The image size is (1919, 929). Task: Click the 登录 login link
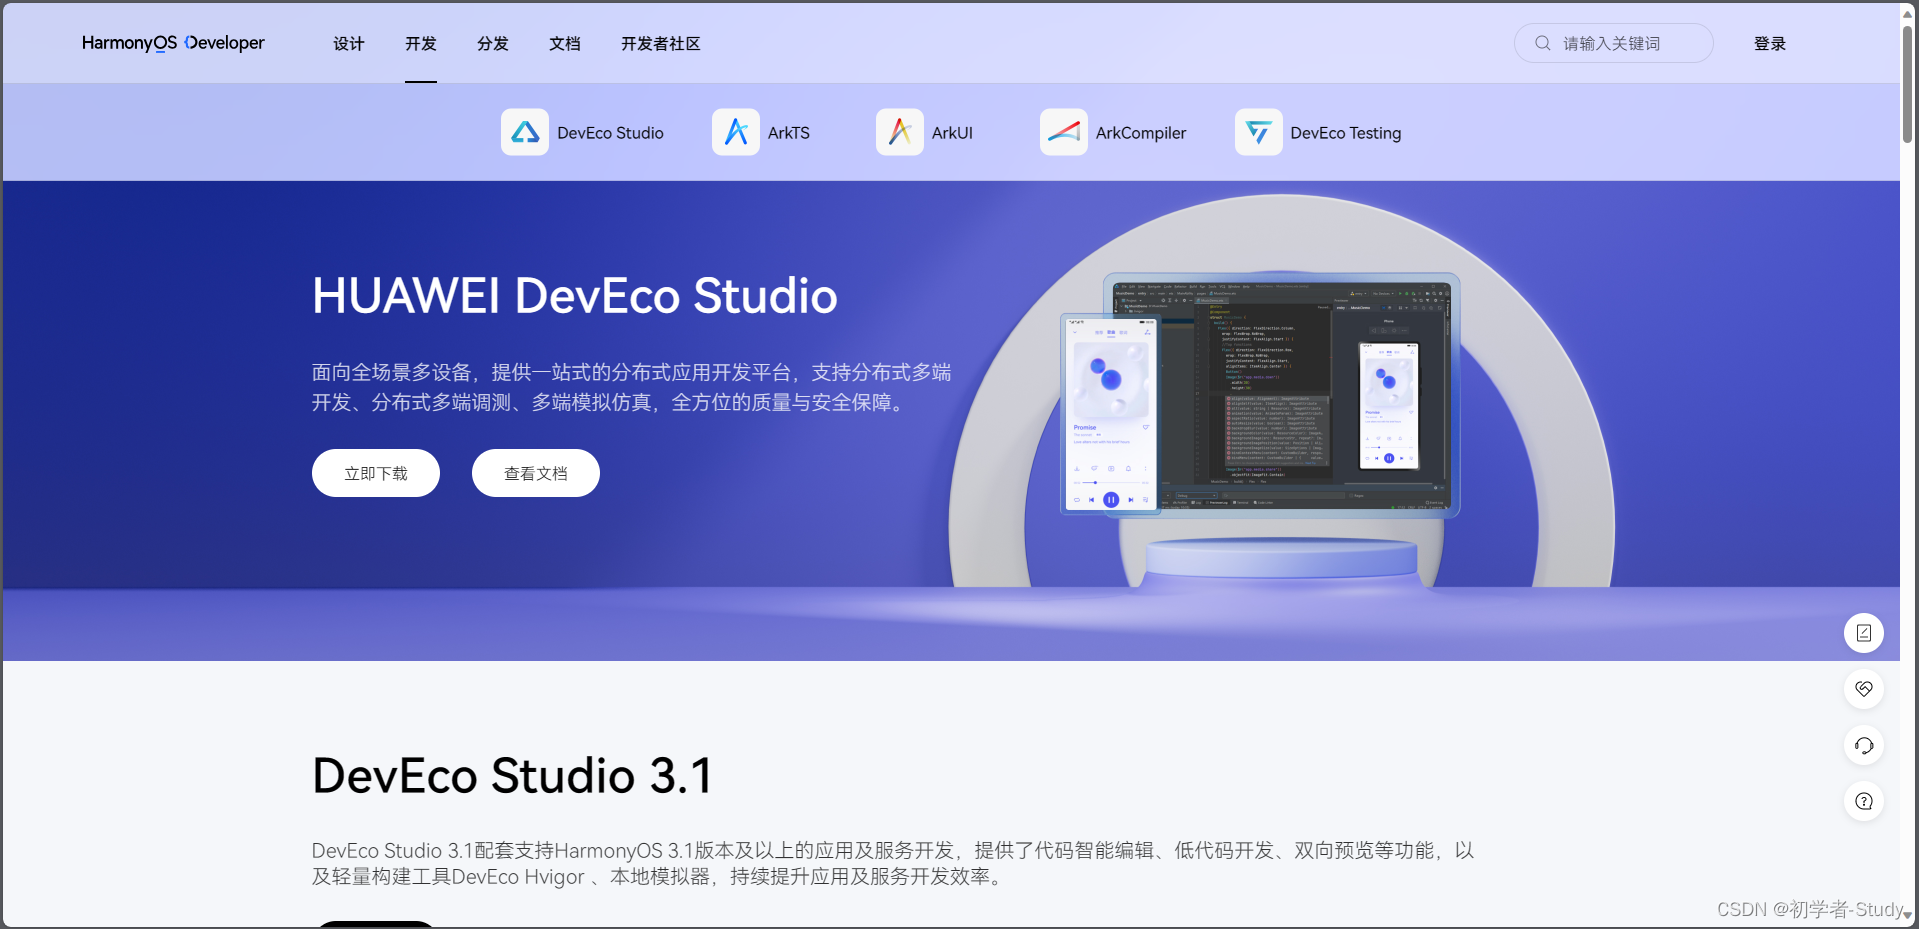coord(1770,44)
